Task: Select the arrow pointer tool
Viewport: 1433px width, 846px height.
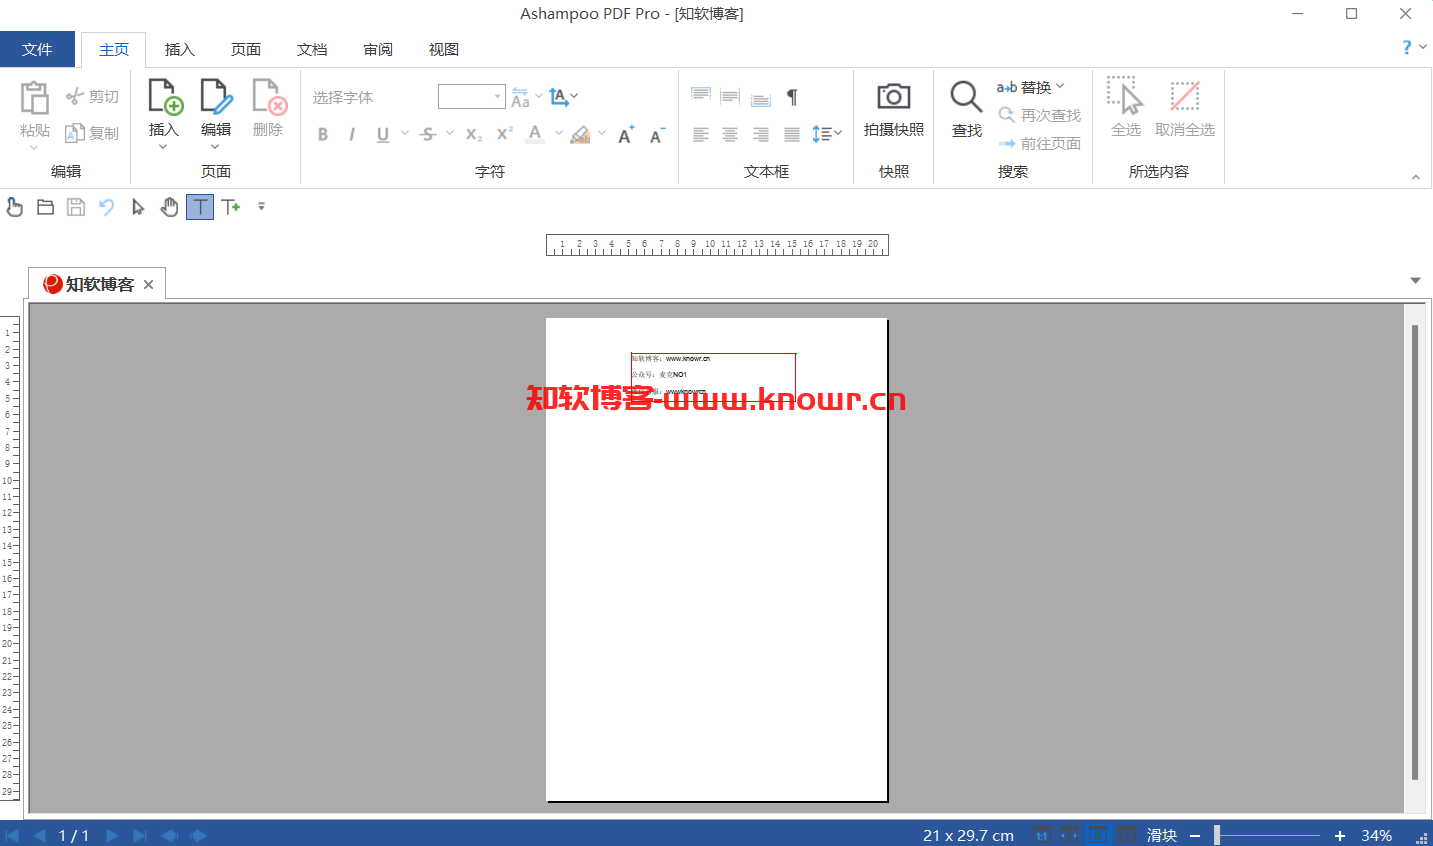Action: pos(138,207)
